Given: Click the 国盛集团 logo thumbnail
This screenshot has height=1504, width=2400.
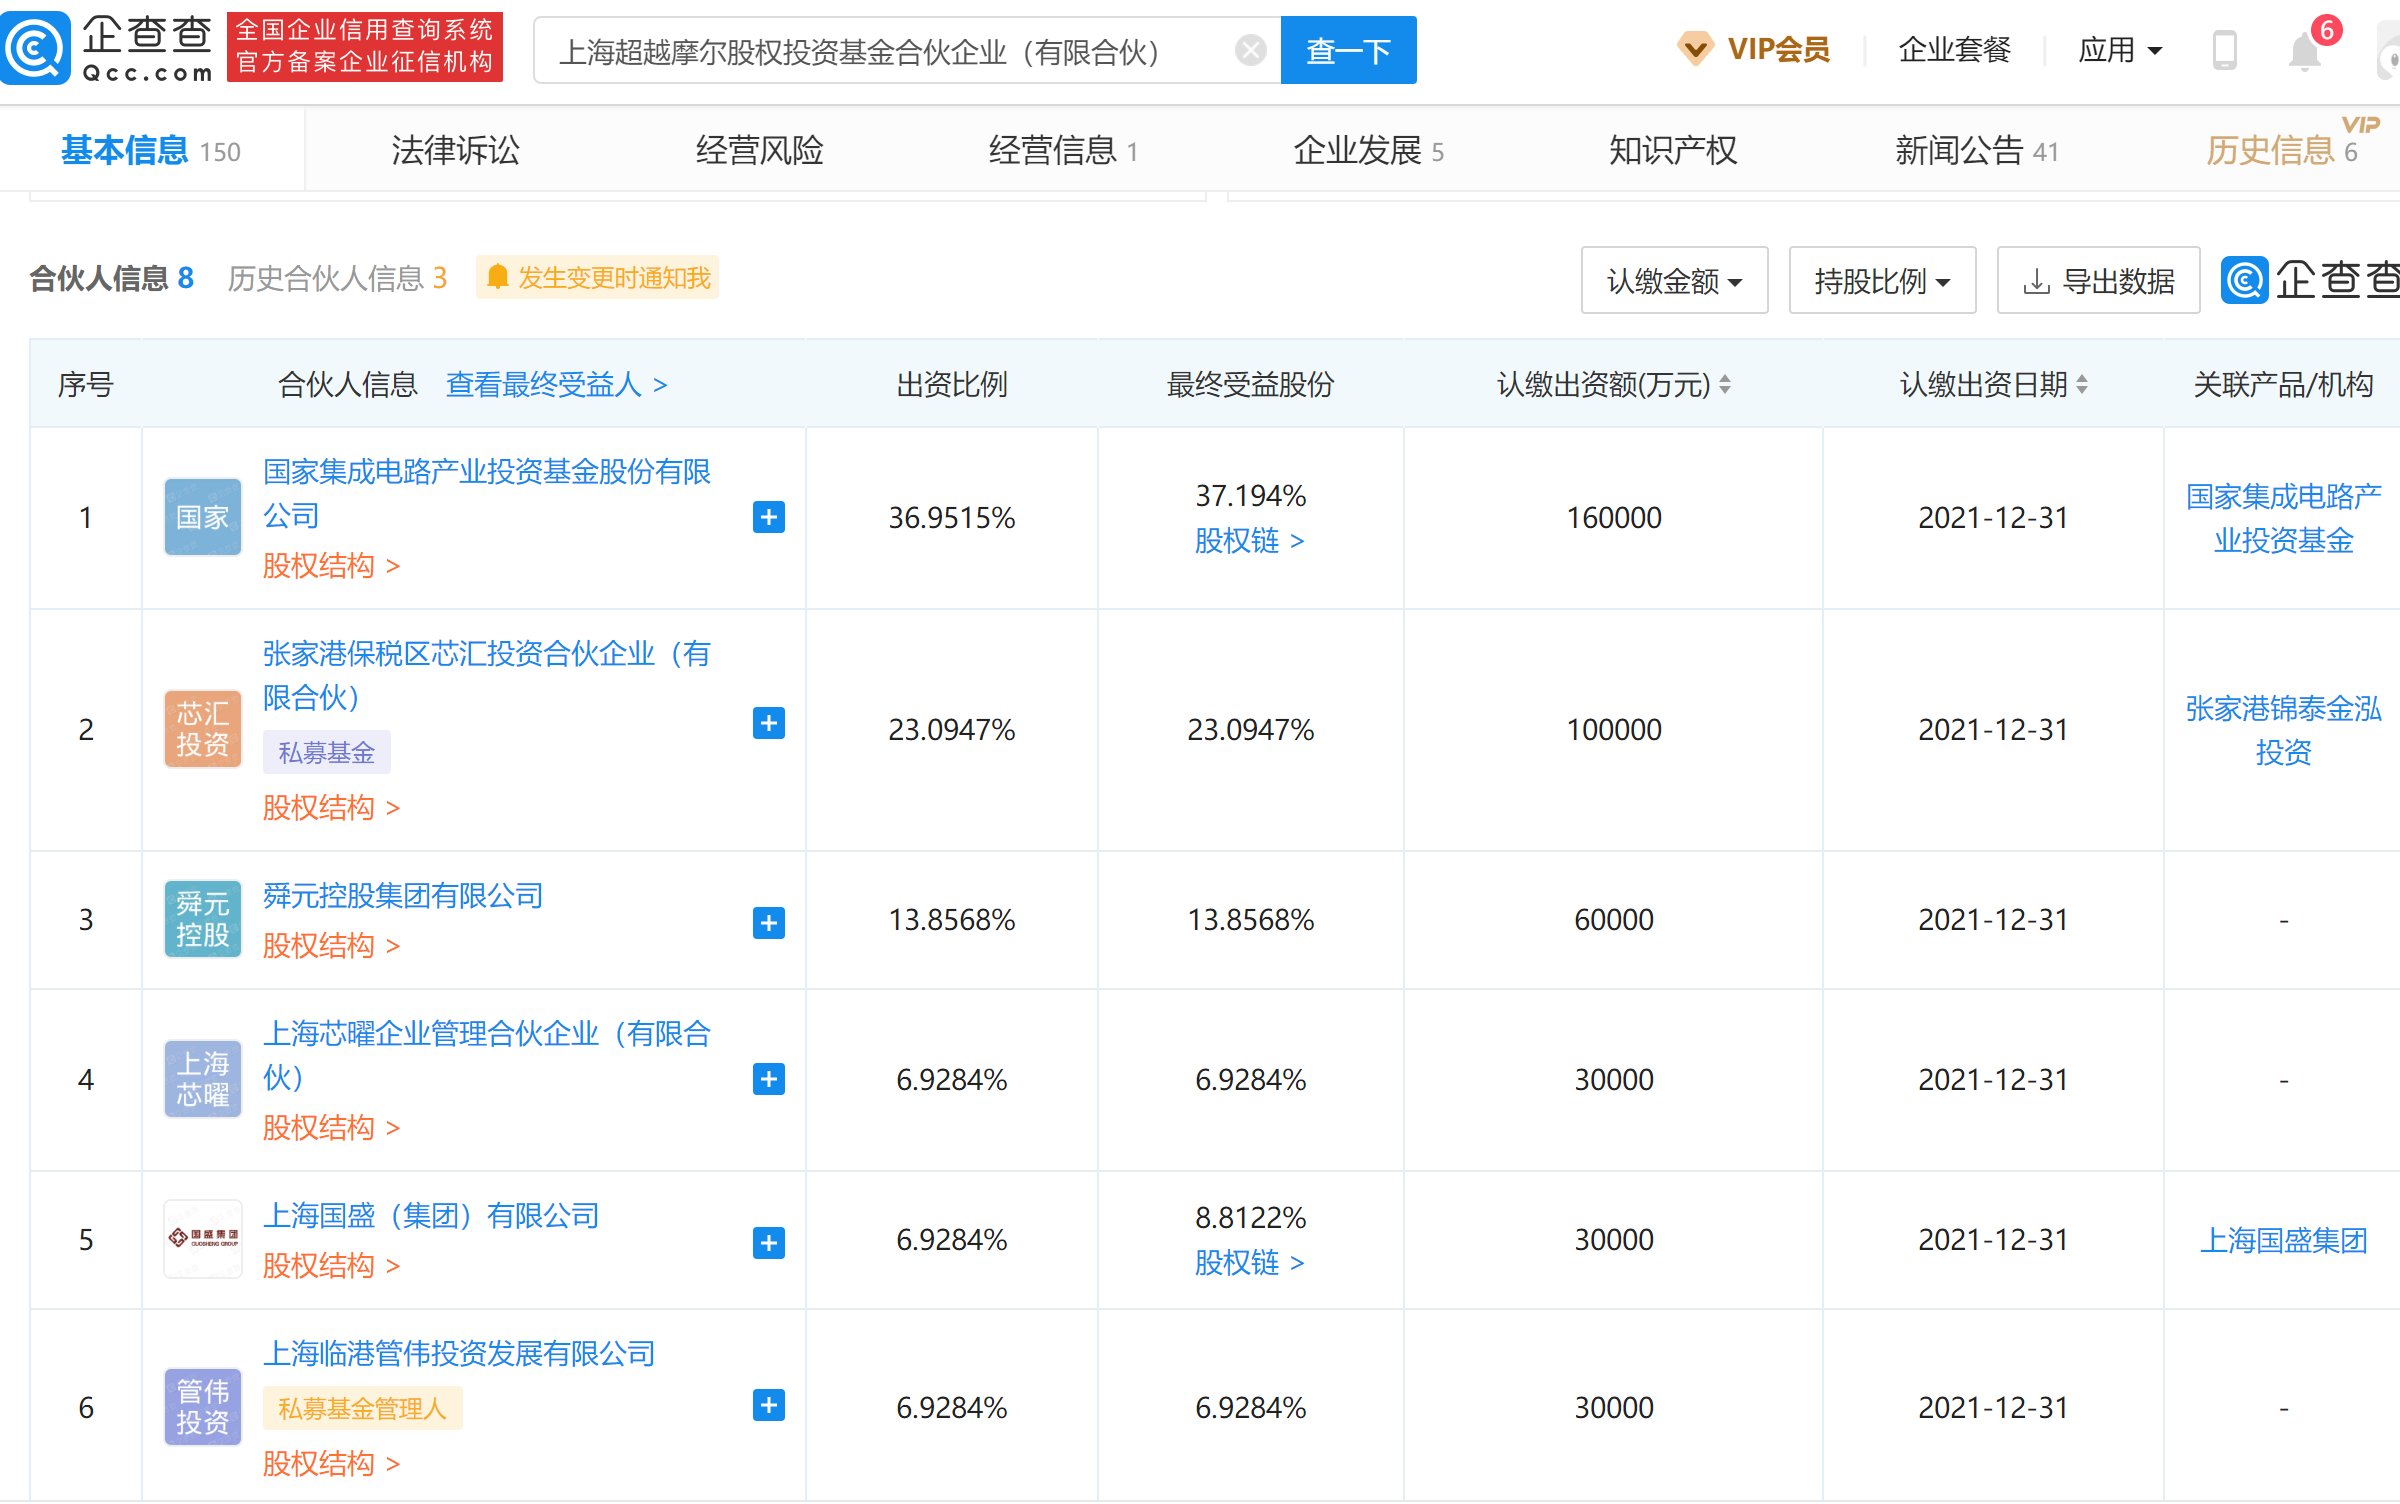Looking at the screenshot, I should [x=203, y=1239].
